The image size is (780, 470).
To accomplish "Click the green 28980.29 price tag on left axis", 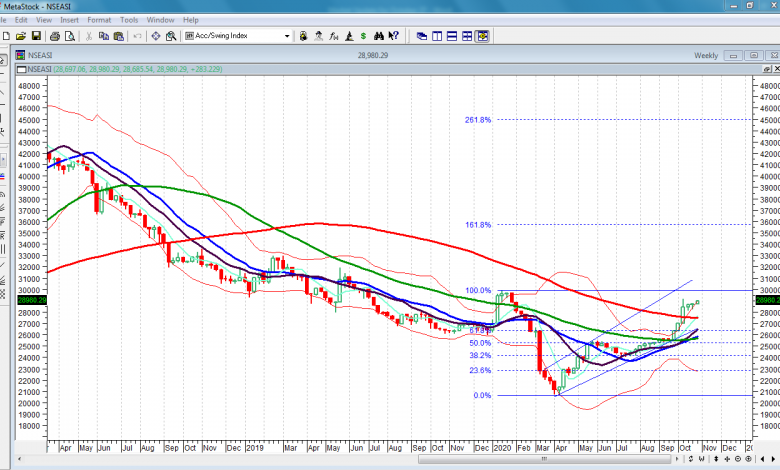I will coord(32,300).
